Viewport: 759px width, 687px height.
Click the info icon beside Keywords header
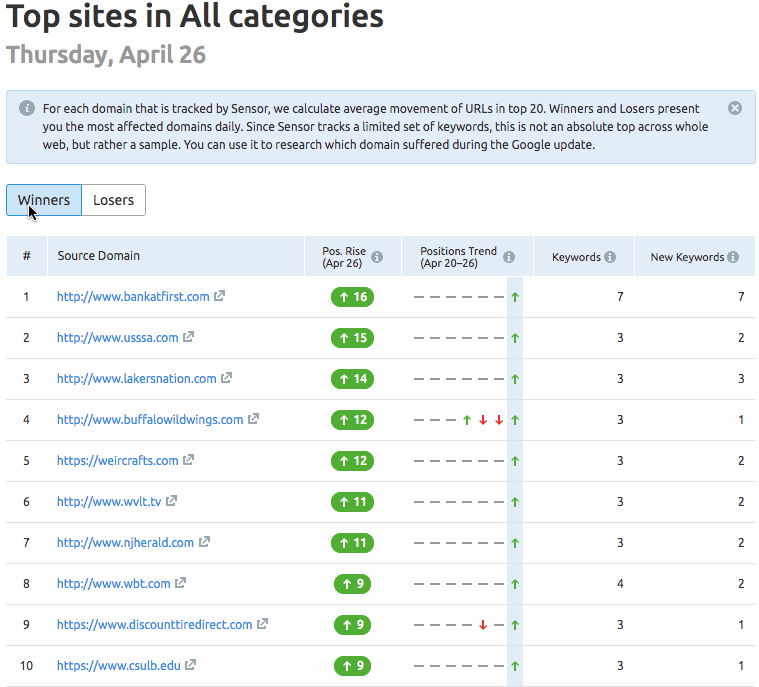click(x=610, y=257)
